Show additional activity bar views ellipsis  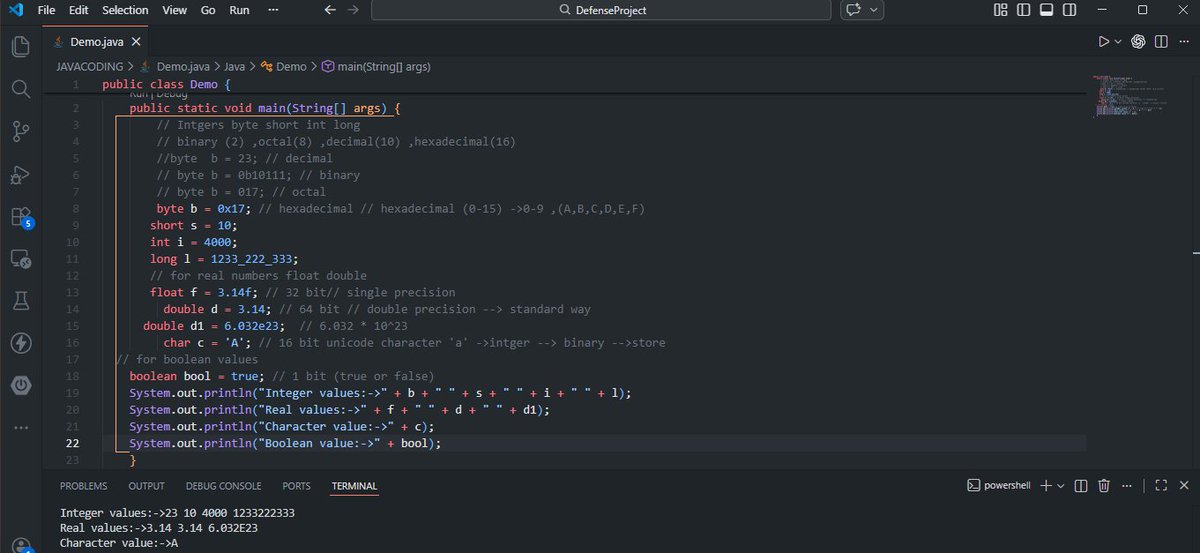click(20, 427)
